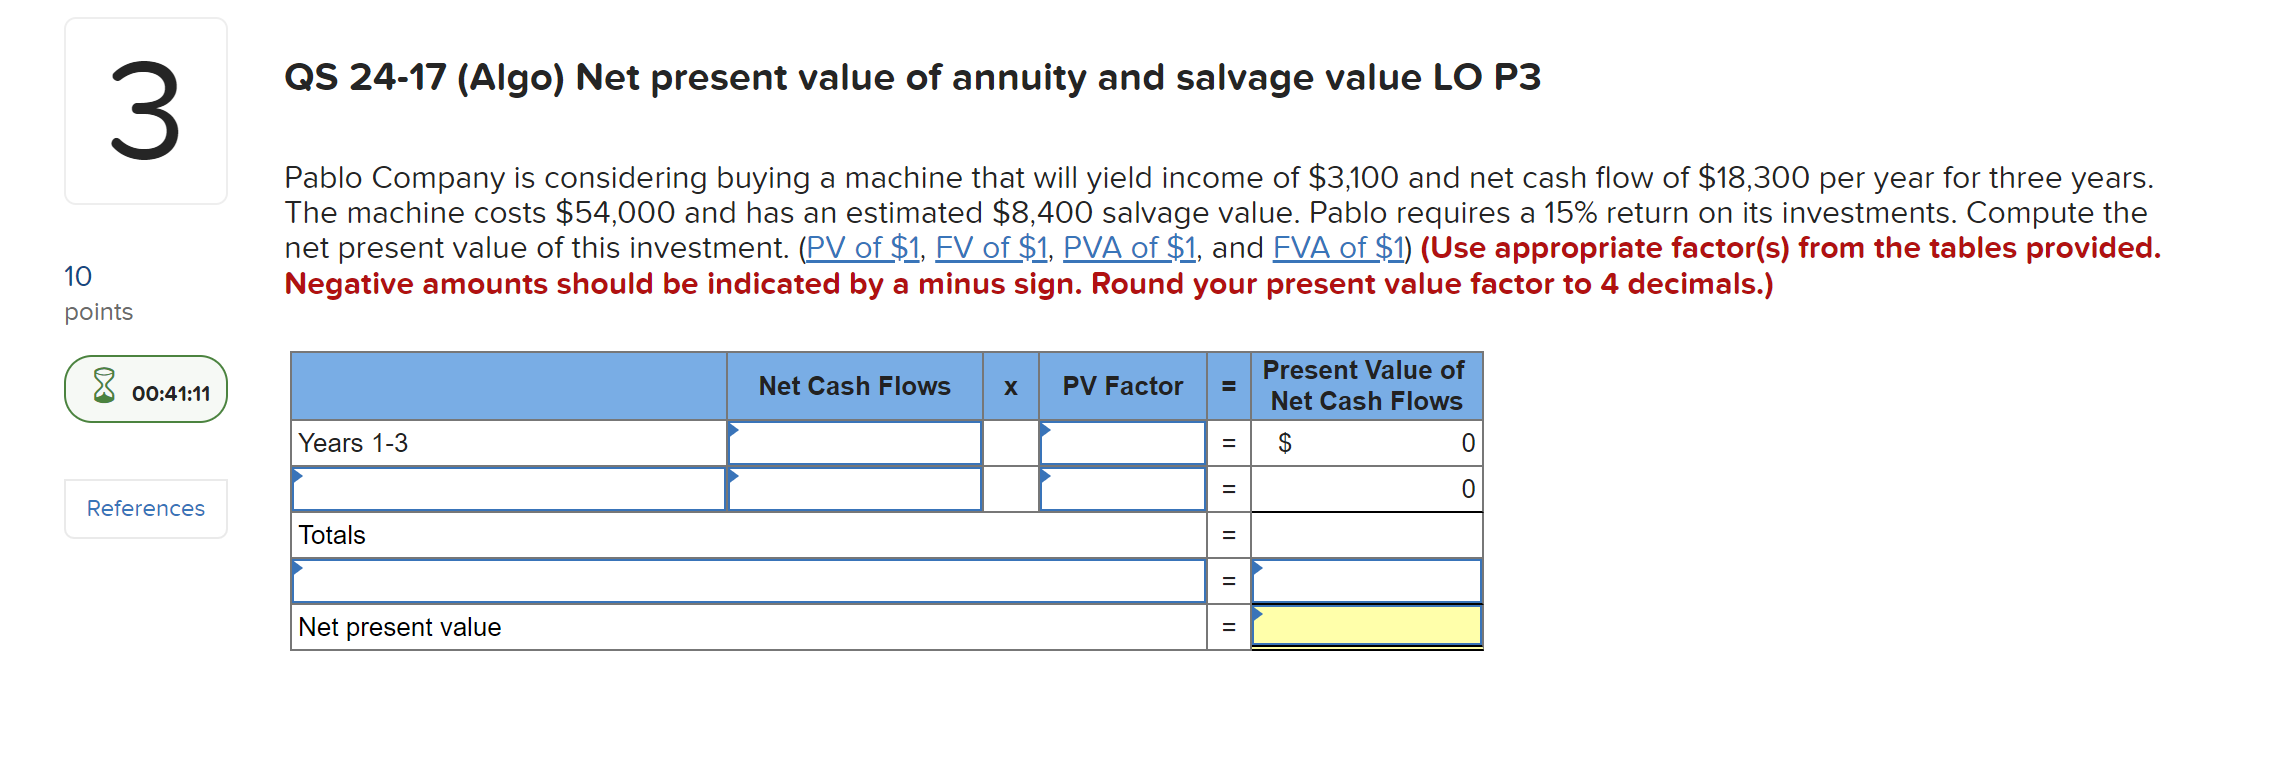Screen dimensions: 2269x764
Task: Click the flag on the second row label cell
Action: pos(298,474)
